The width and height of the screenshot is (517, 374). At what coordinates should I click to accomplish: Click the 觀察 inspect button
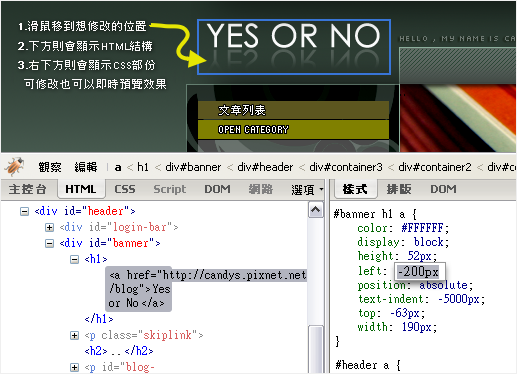pos(50,167)
